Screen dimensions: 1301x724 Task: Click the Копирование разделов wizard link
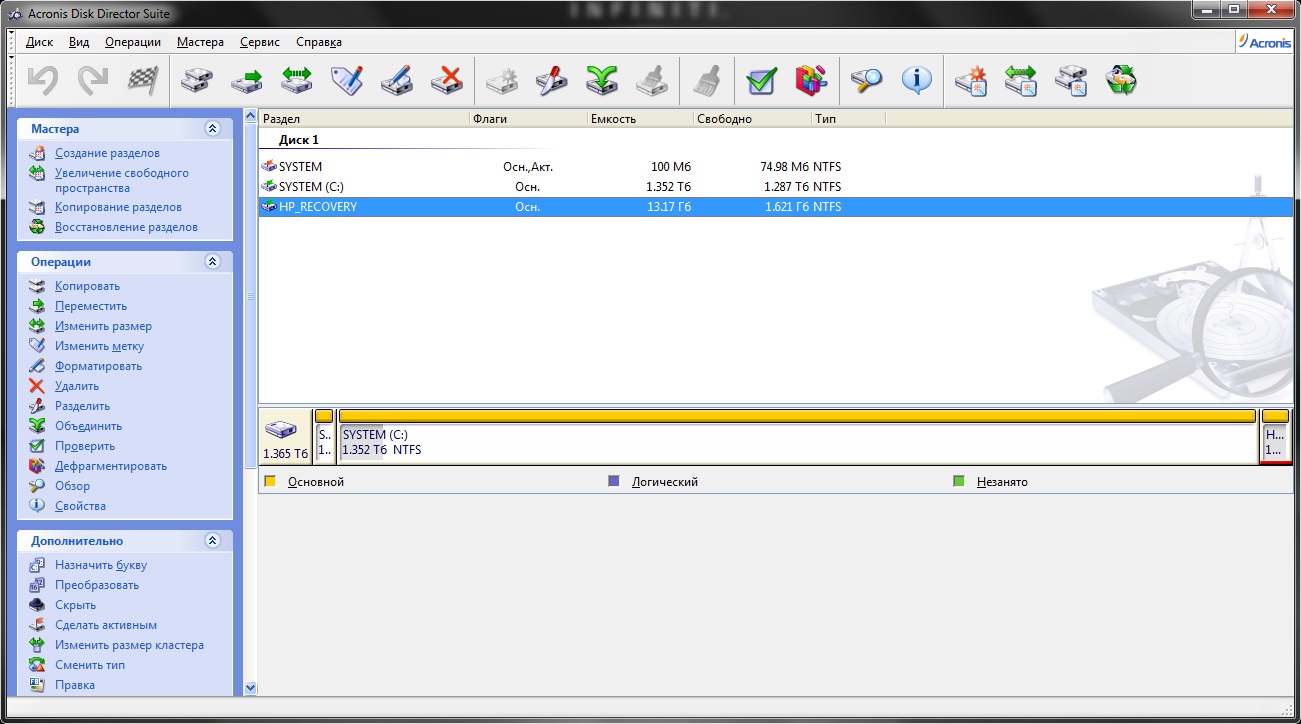118,207
